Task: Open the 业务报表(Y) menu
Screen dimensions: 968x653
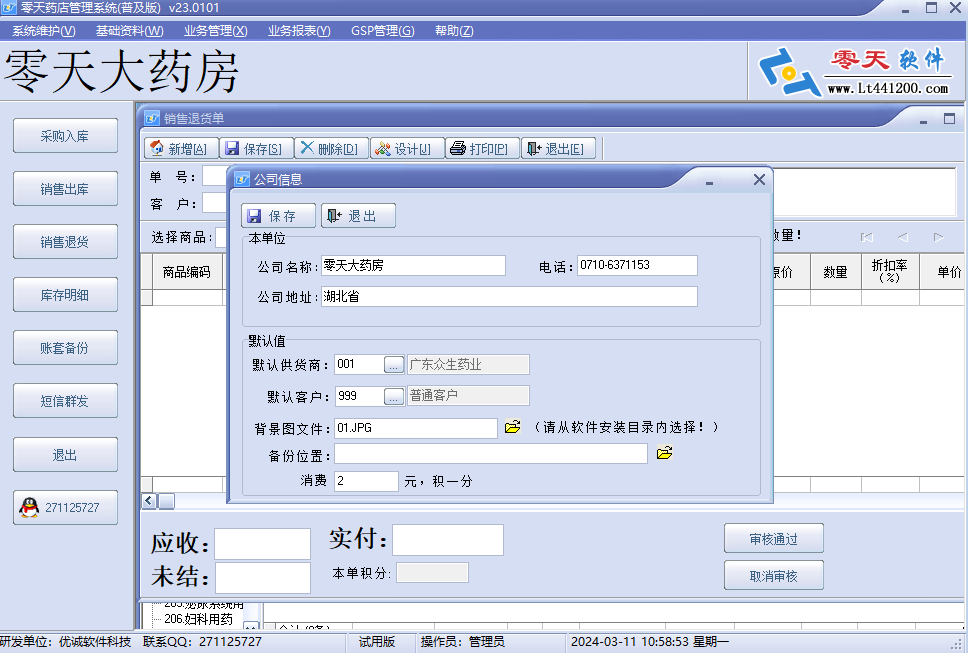Action: [299, 31]
